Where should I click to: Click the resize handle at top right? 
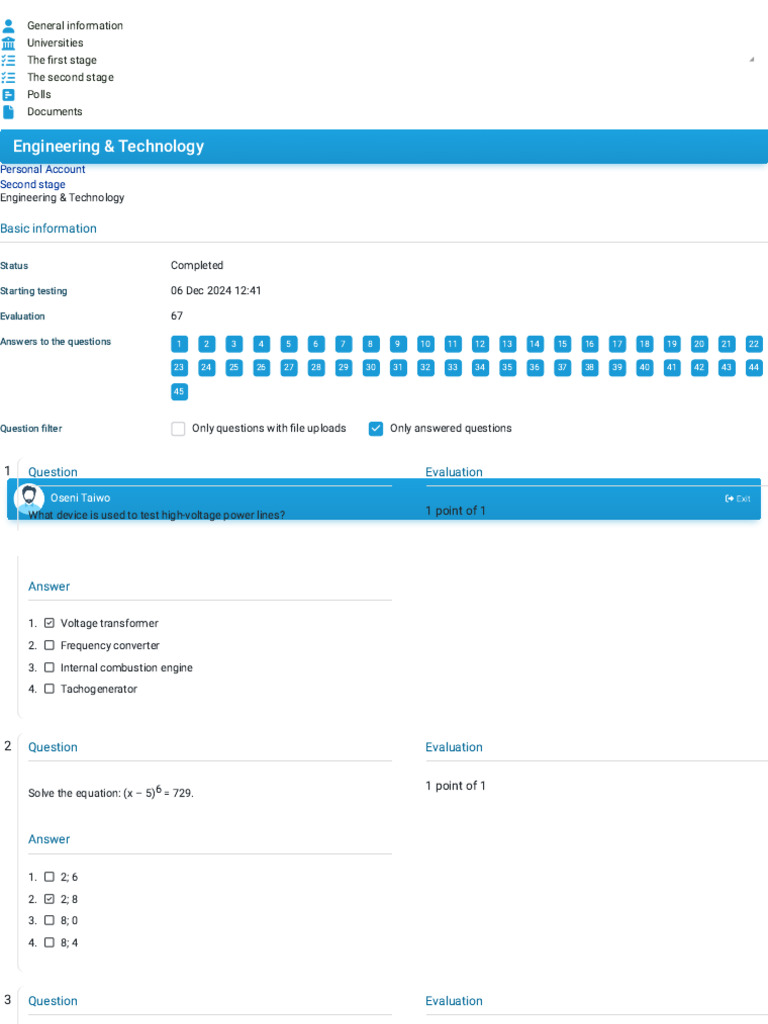click(752, 59)
